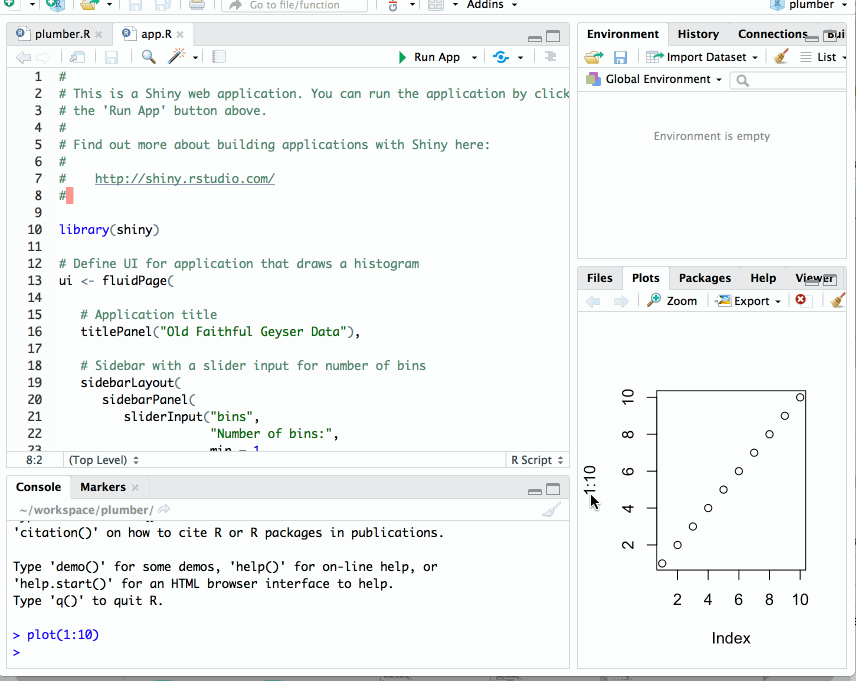
Task: Switch to the Markers tab
Action: click(x=103, y=487)
